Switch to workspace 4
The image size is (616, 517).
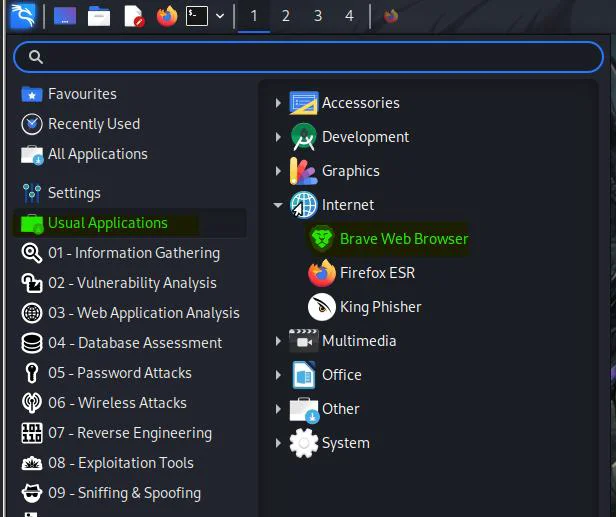[349, 16]
